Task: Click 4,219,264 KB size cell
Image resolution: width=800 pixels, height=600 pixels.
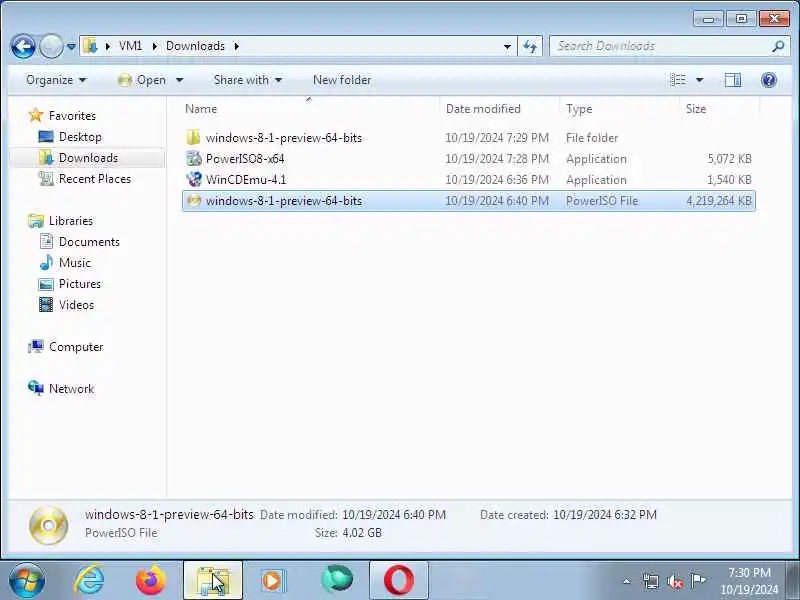Action: 718,201
